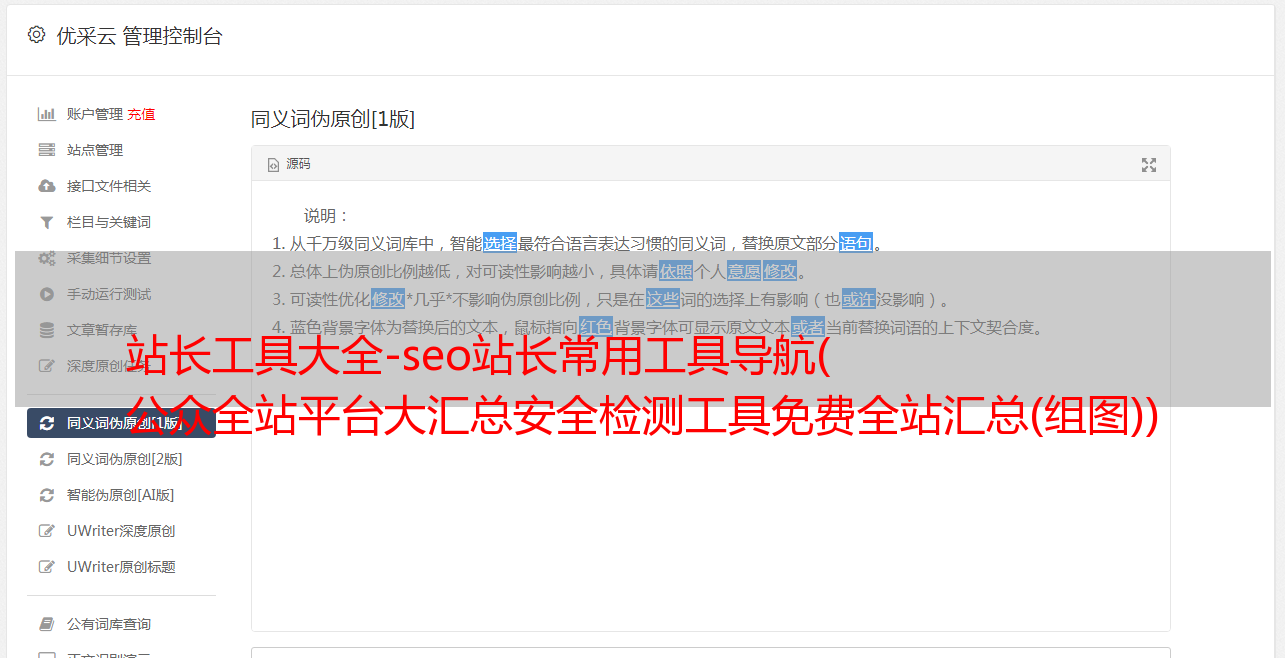Viewport: 1285px width, 658px height.
Task: Select 智能伪原创[AI版] menu item
Action: click(121, 495)
